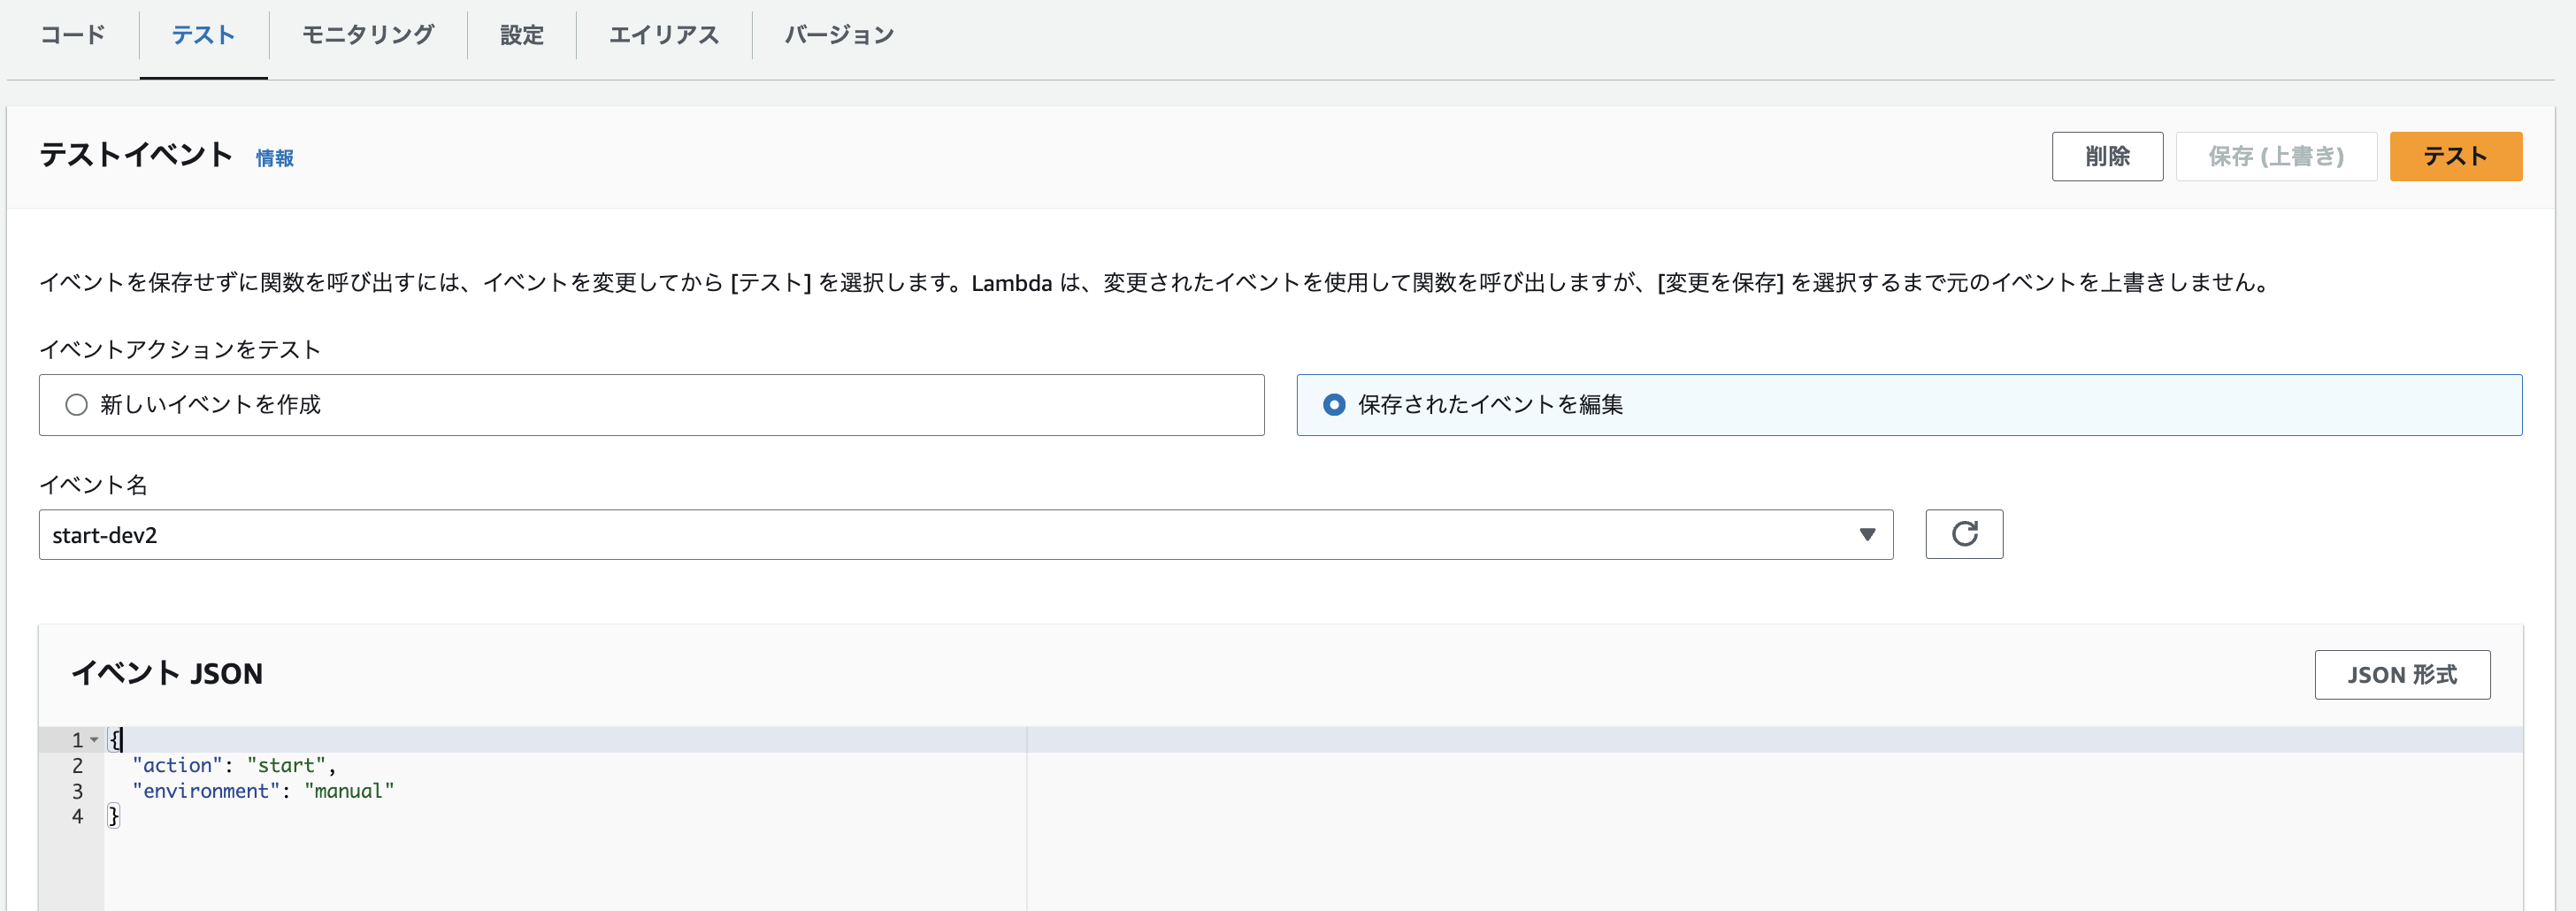This screenshot has width=2576, height=911.
Task: Click inside the イベント JSON editor
Action: pos(500,790)
